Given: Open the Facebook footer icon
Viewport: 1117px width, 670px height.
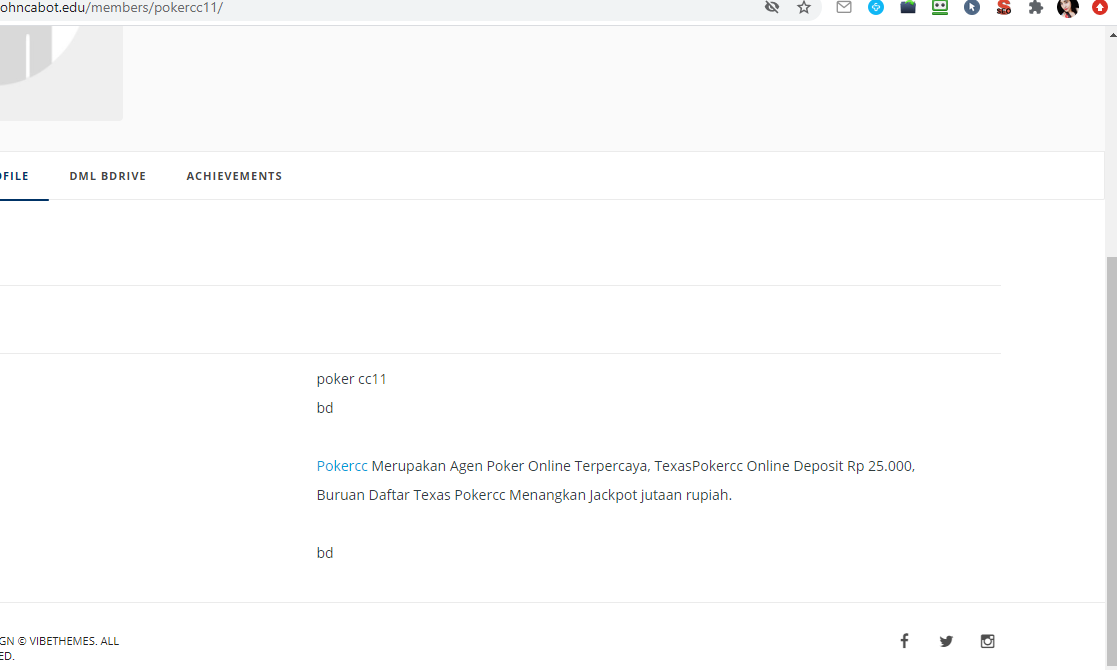Looking at the screenshot, I should (x=904, y=641).
